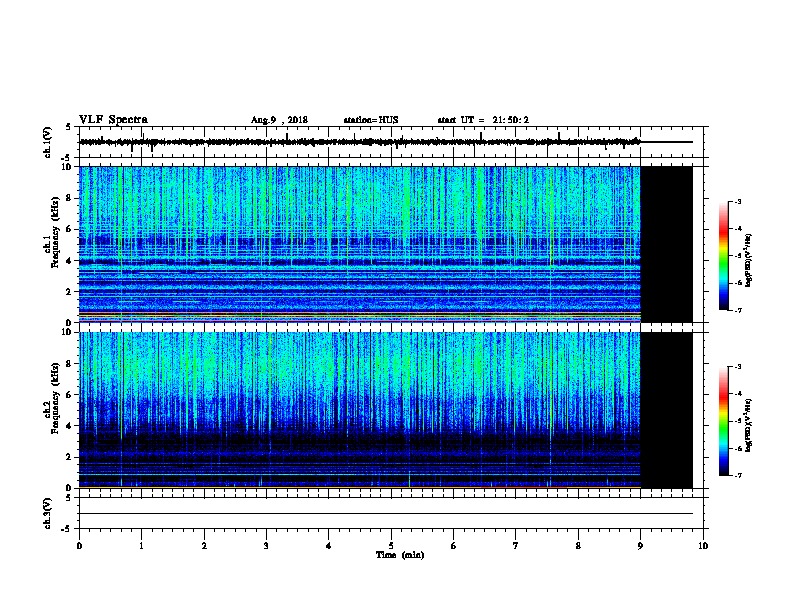The width and height of the screenshot is (792, 612).
Task: Click the ch.2 spectrogram color scale bar
Action: click(x=723, y=421)
